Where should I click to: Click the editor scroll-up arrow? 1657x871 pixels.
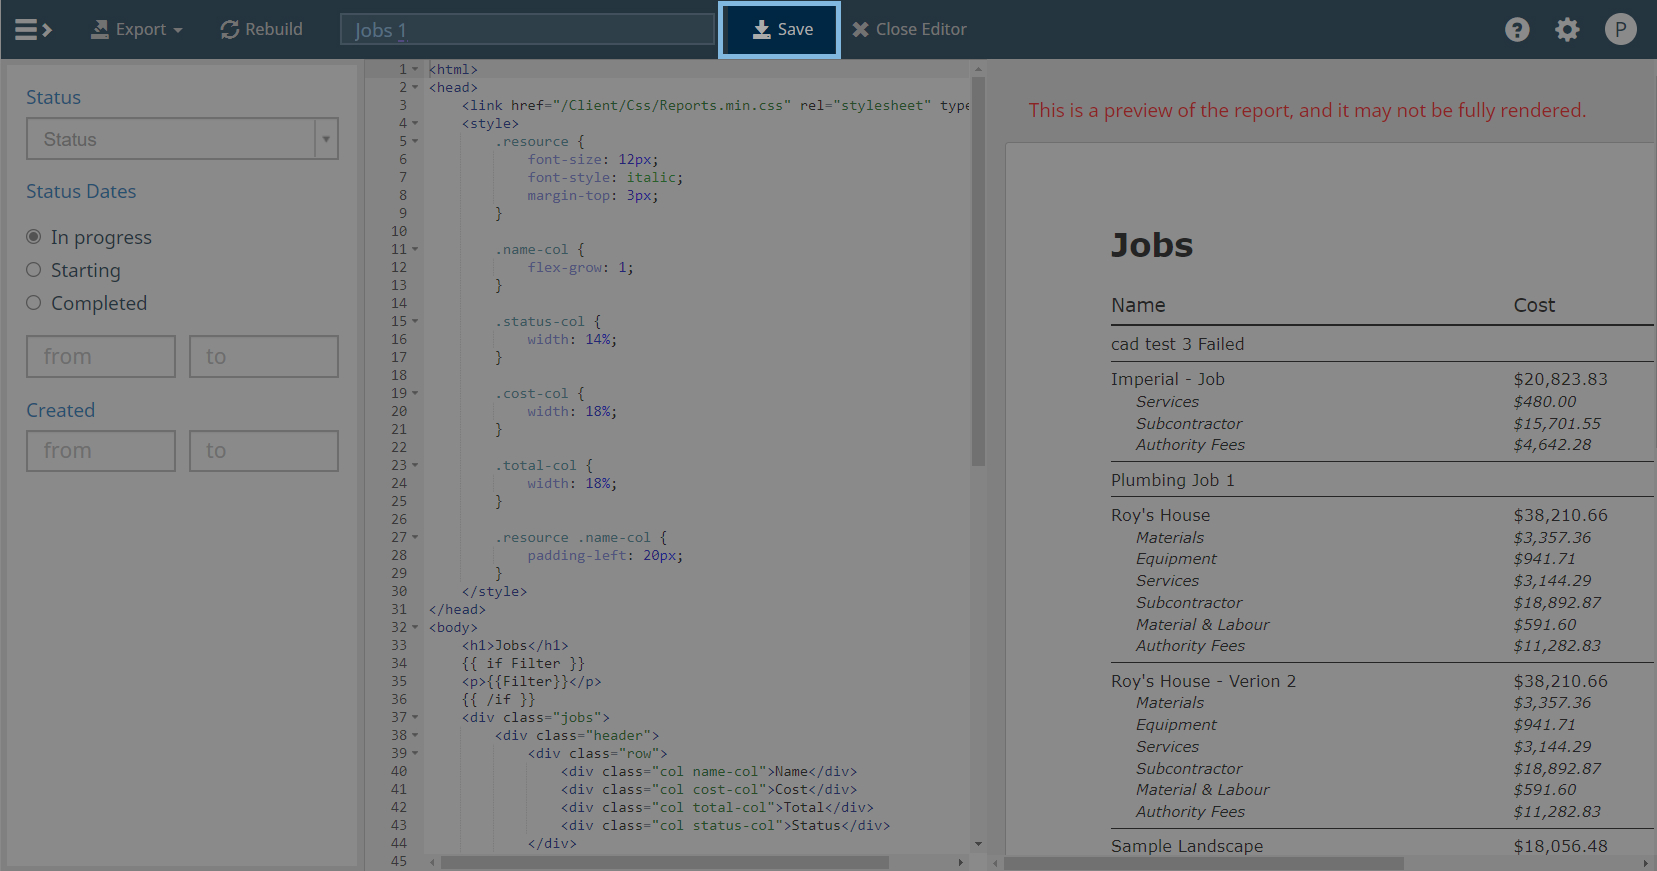tap(978, 69)
